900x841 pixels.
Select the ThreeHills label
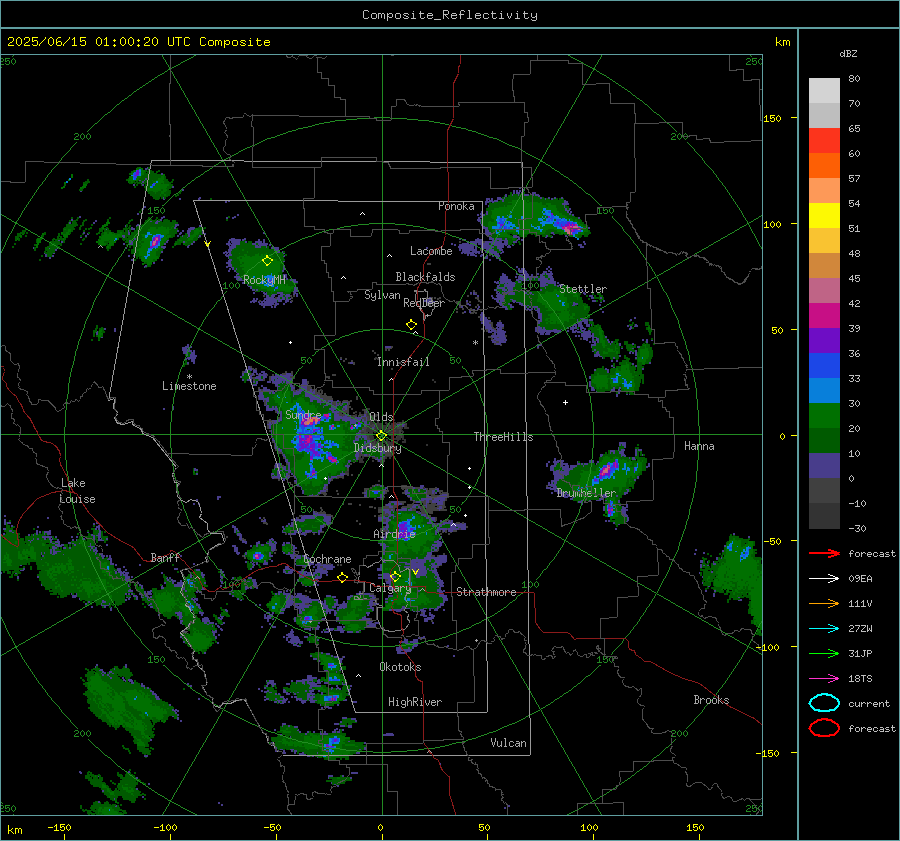[x=503, y=437]
